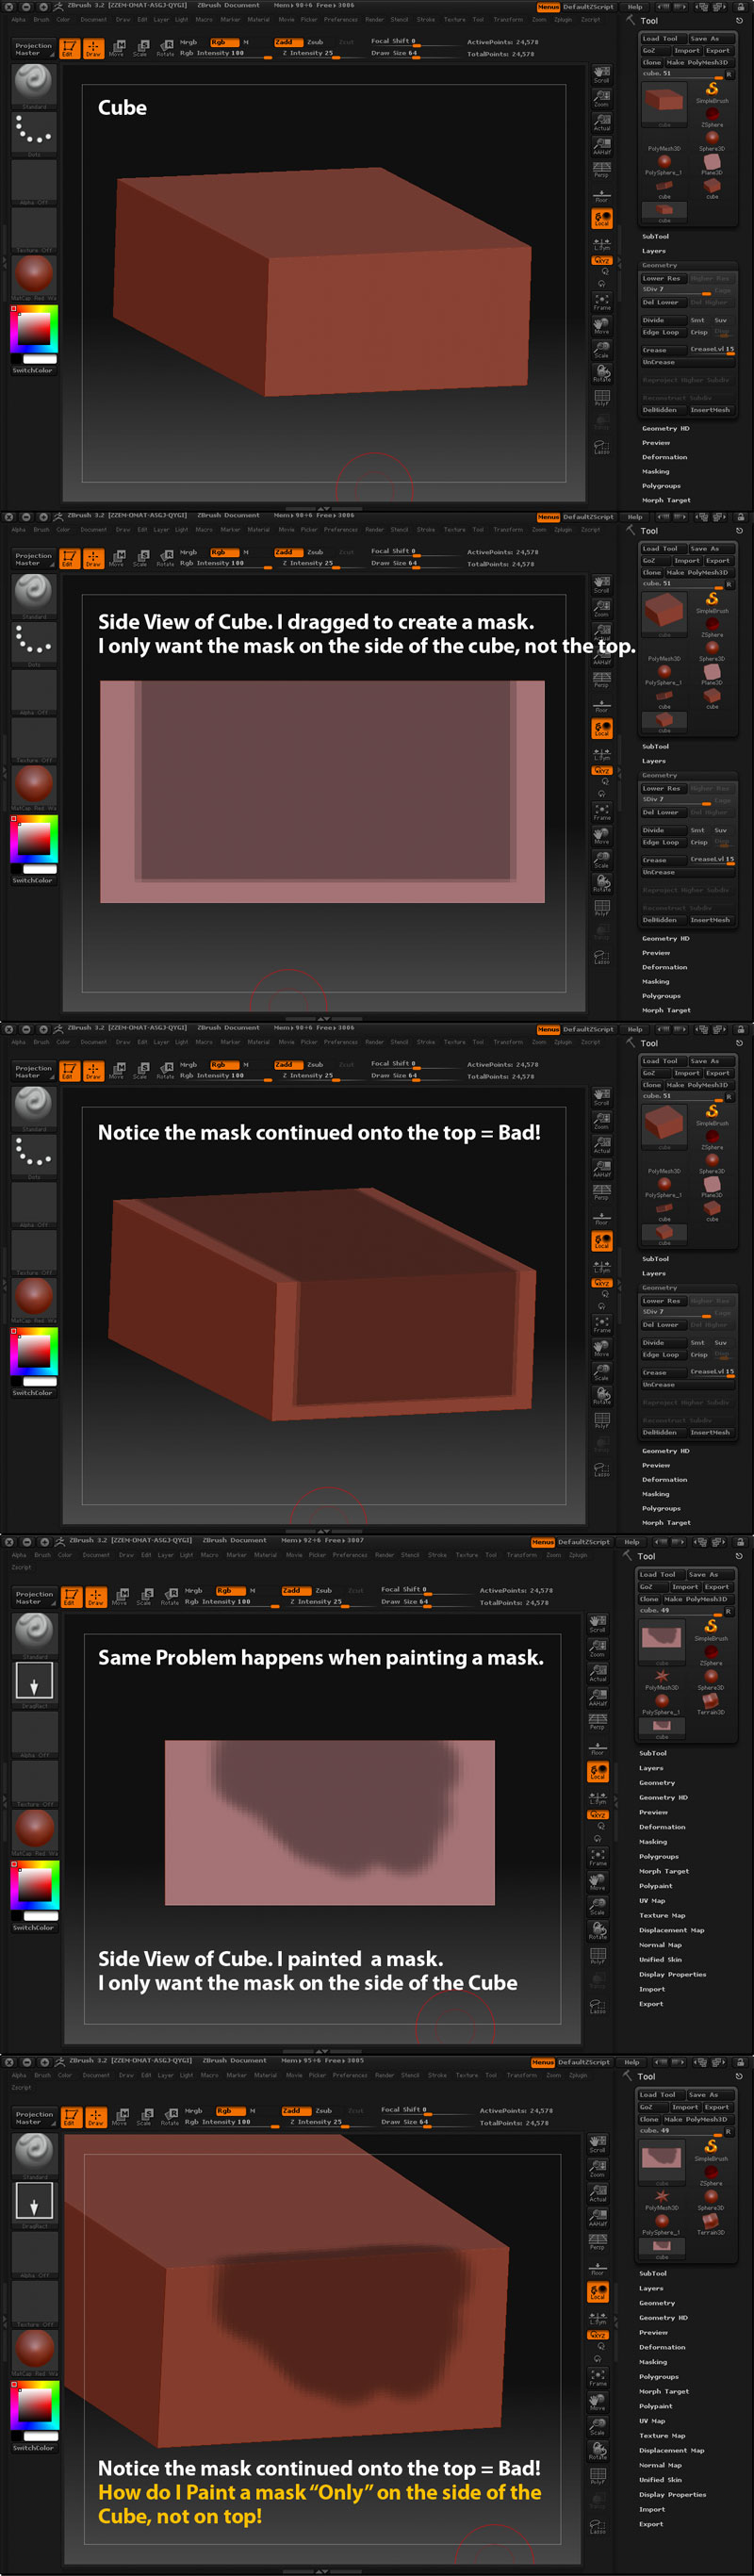Image resolution: width=754 pixels, height=2576 pixels.
Task: Open Texture Off slot in 'How do I Paint' screenshot
Action: pyautogui.click(x=34, y=2305)
